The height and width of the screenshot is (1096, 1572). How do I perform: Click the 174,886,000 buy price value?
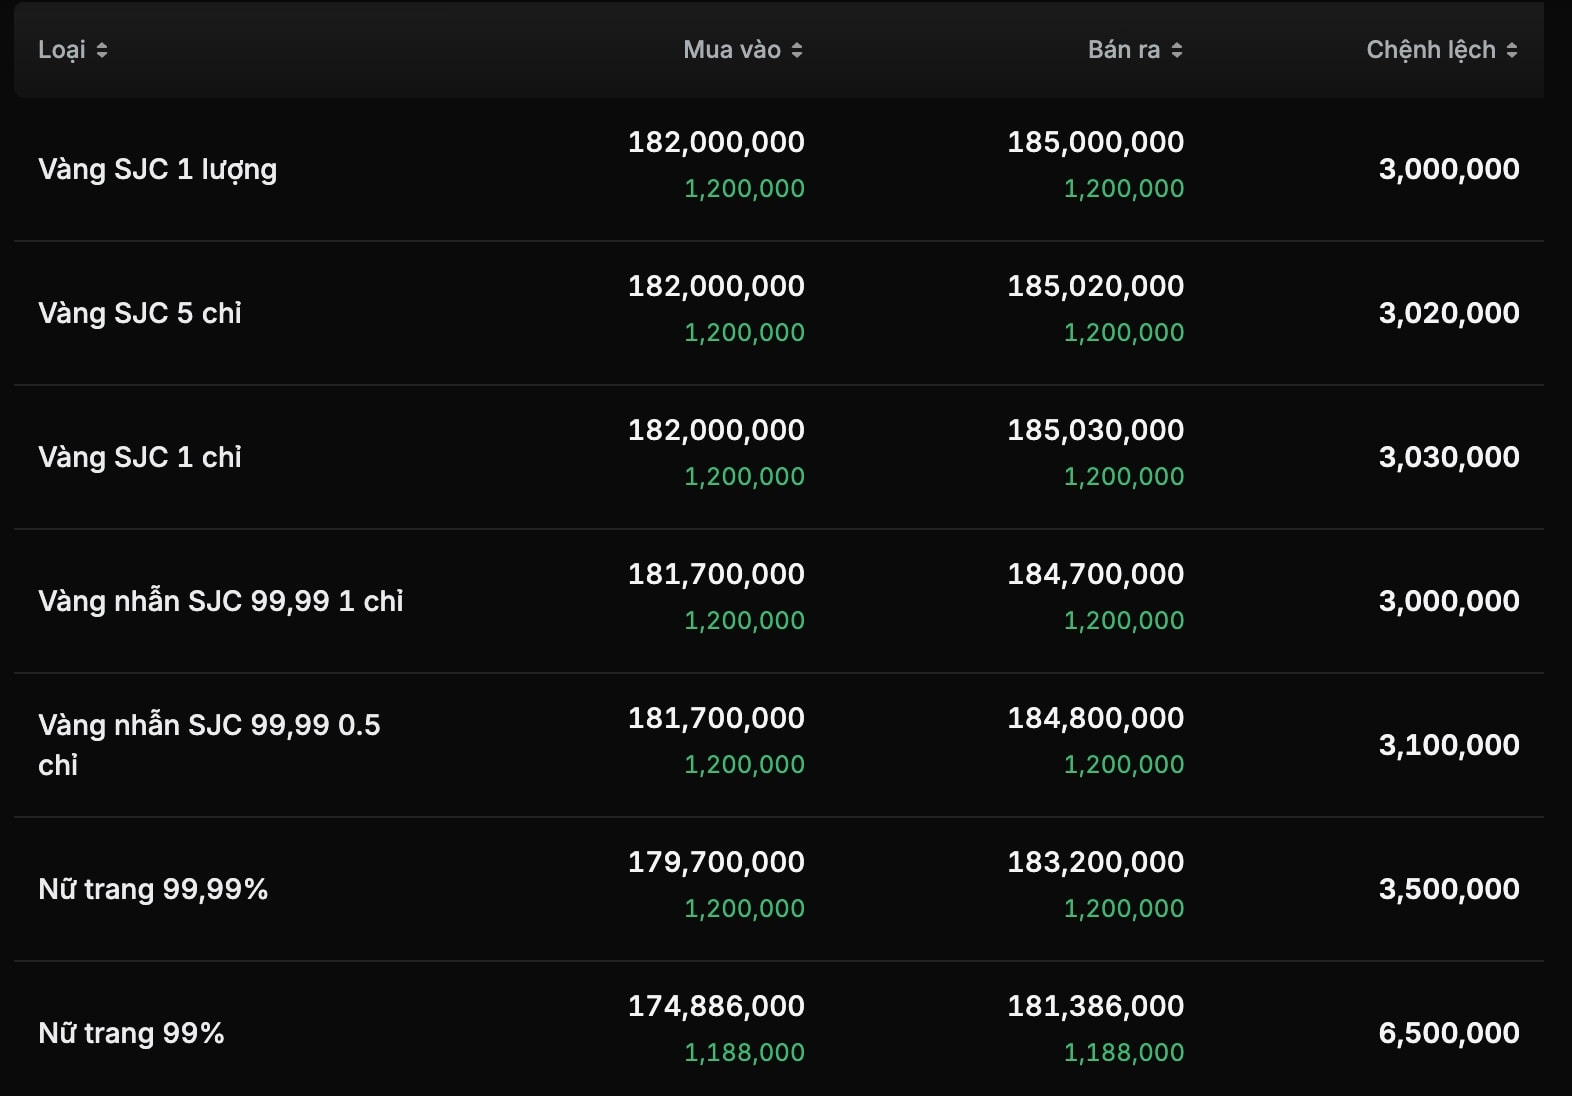pyautogui.click(x=716, y=1006)
